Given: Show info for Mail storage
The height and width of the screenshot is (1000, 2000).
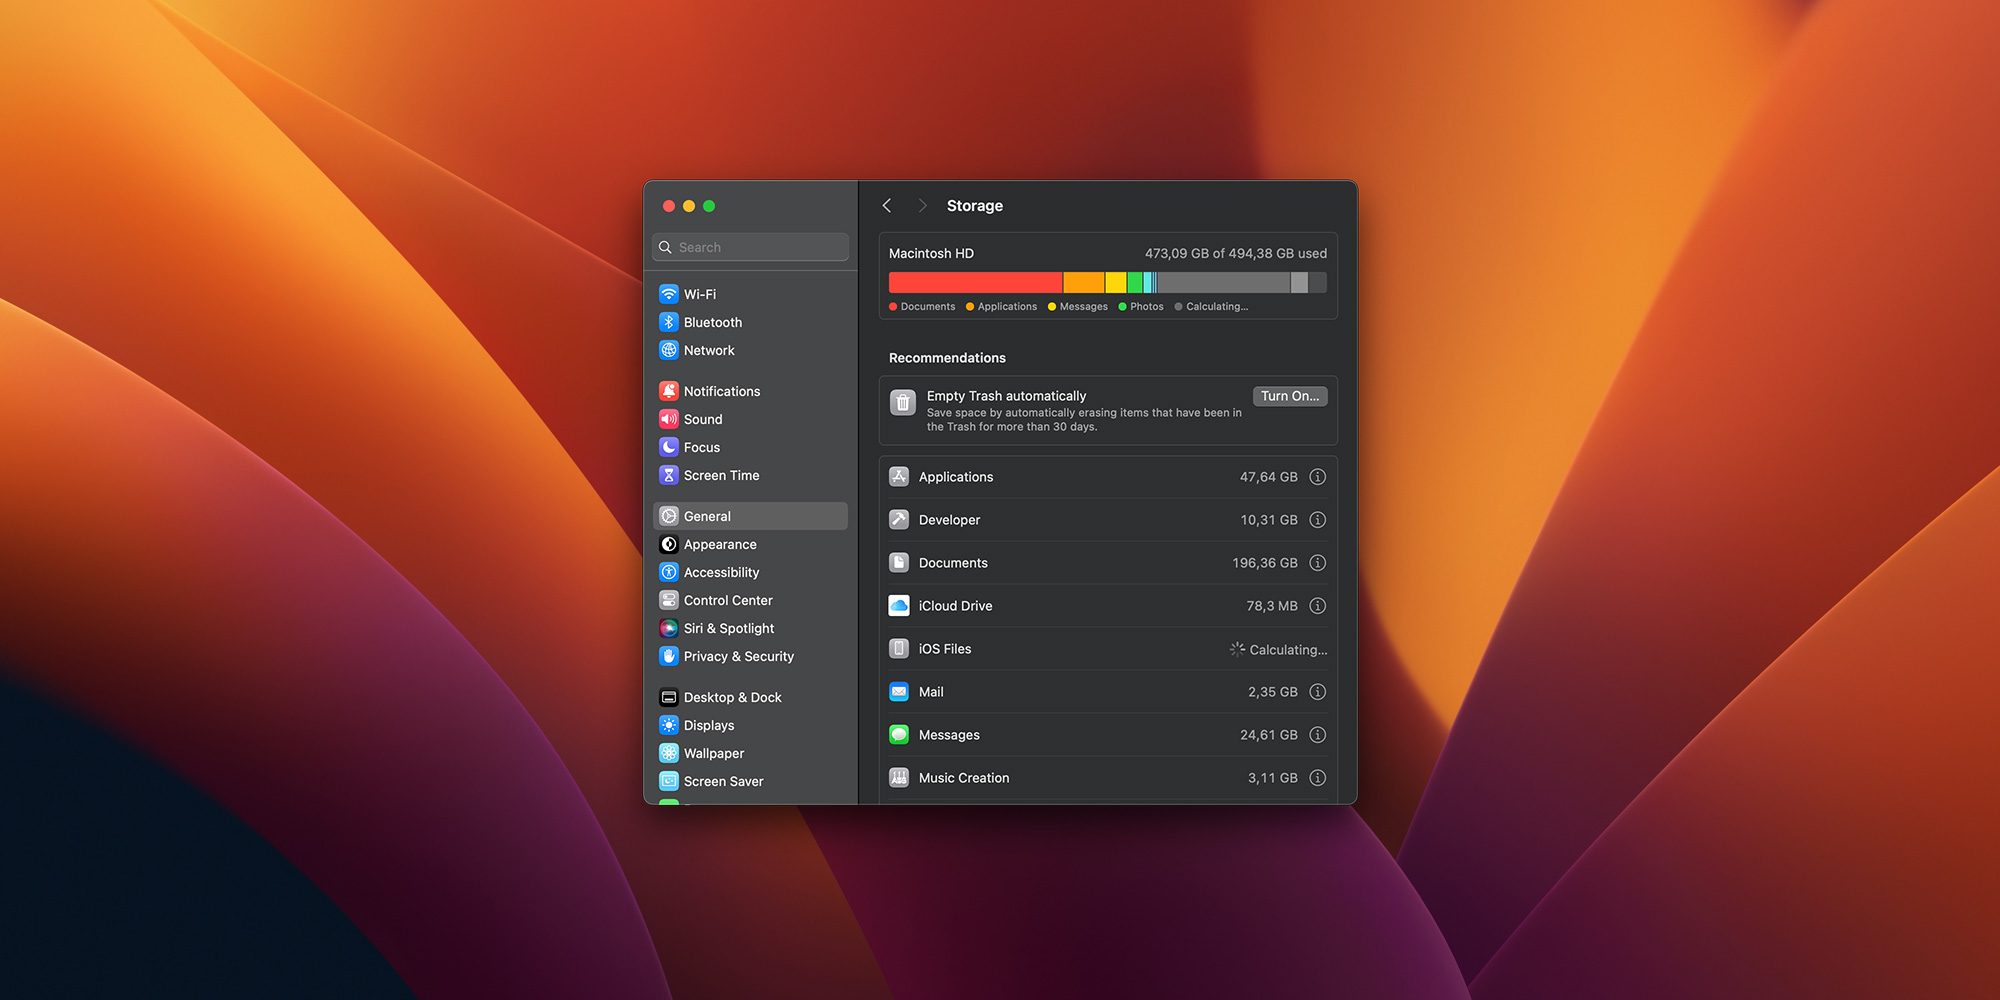Looking at the screenshot, I should 1317,692.
